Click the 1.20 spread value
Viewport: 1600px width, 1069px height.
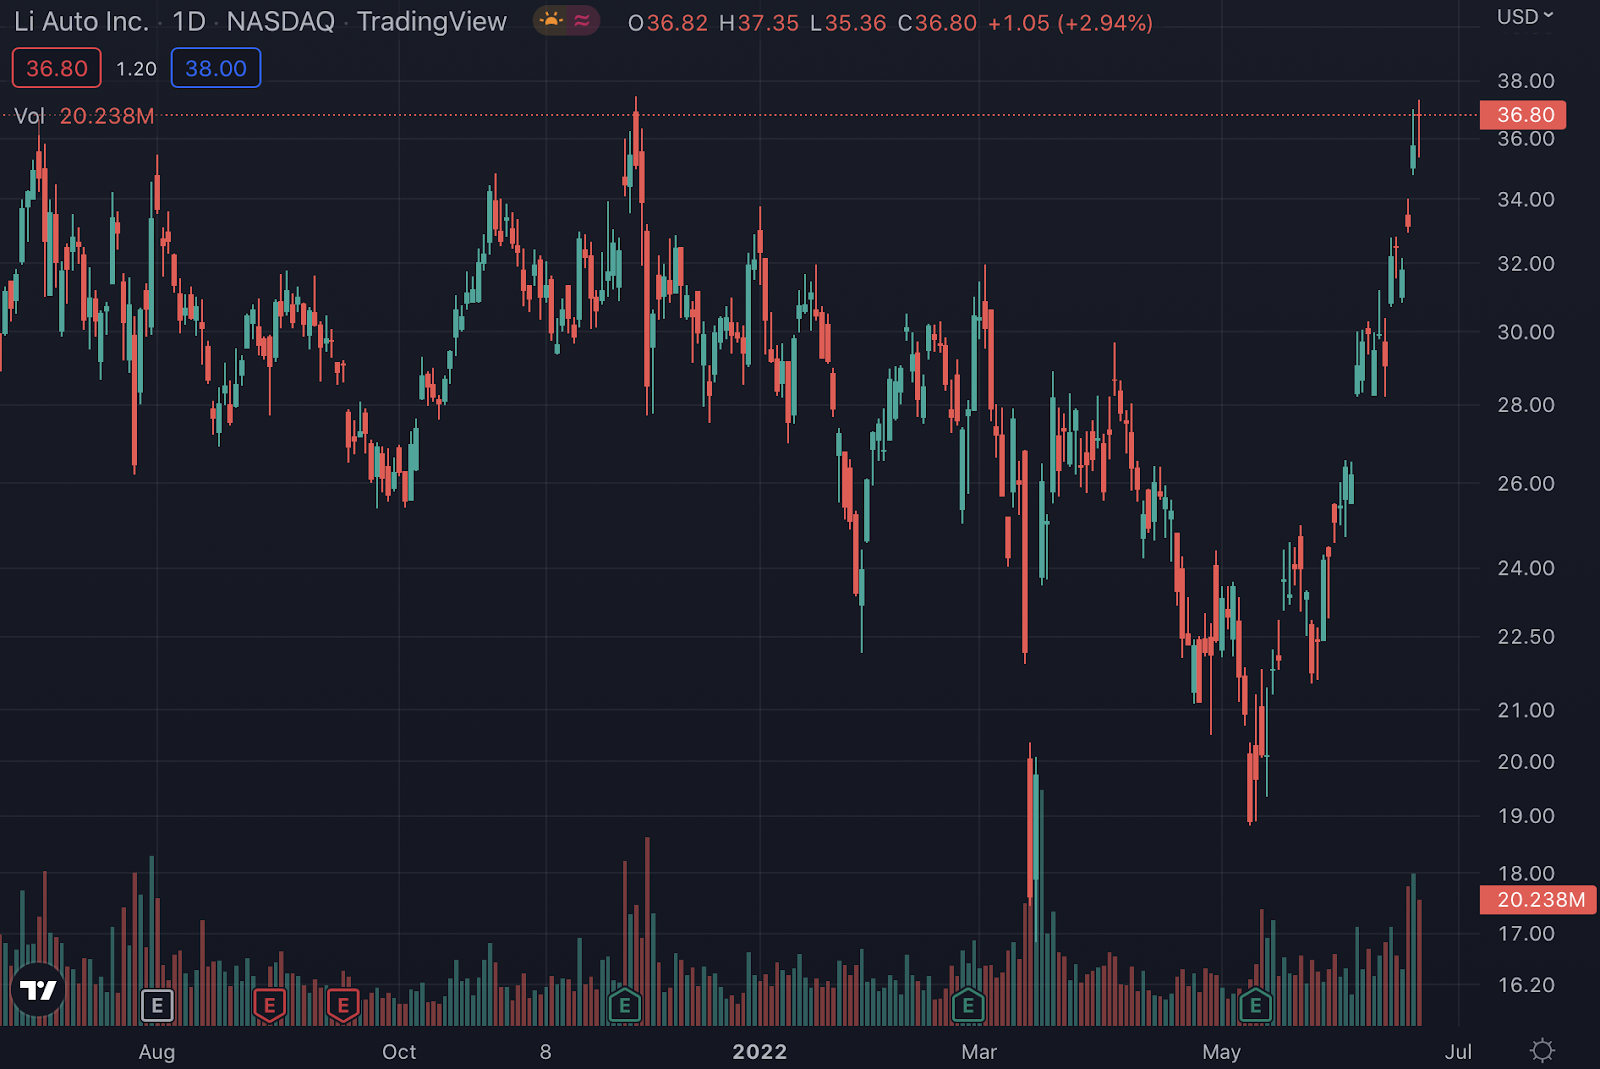(136, 68)
